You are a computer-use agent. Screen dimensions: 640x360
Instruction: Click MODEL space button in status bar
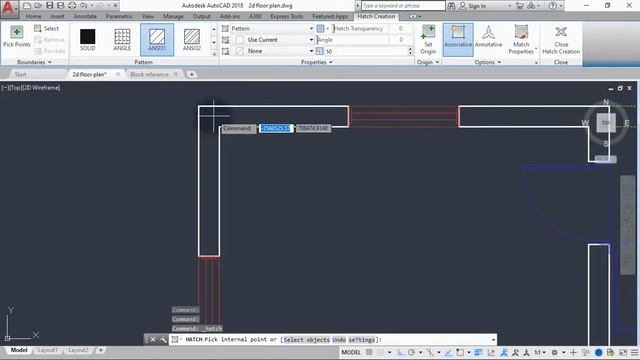351,352
